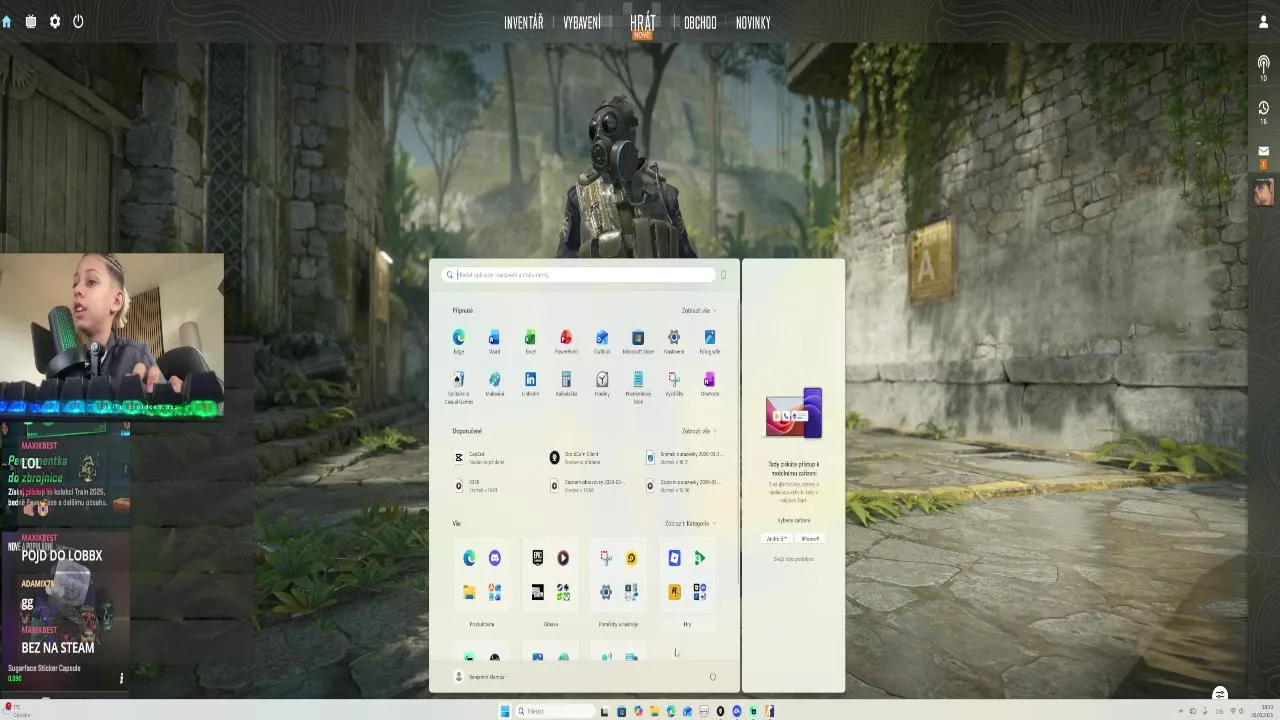This screenshot has width=1280, height=720.
Task: Open Zobrazit Kategorie view dropdown
Action: pyautogui.click(x=690, y=523)
